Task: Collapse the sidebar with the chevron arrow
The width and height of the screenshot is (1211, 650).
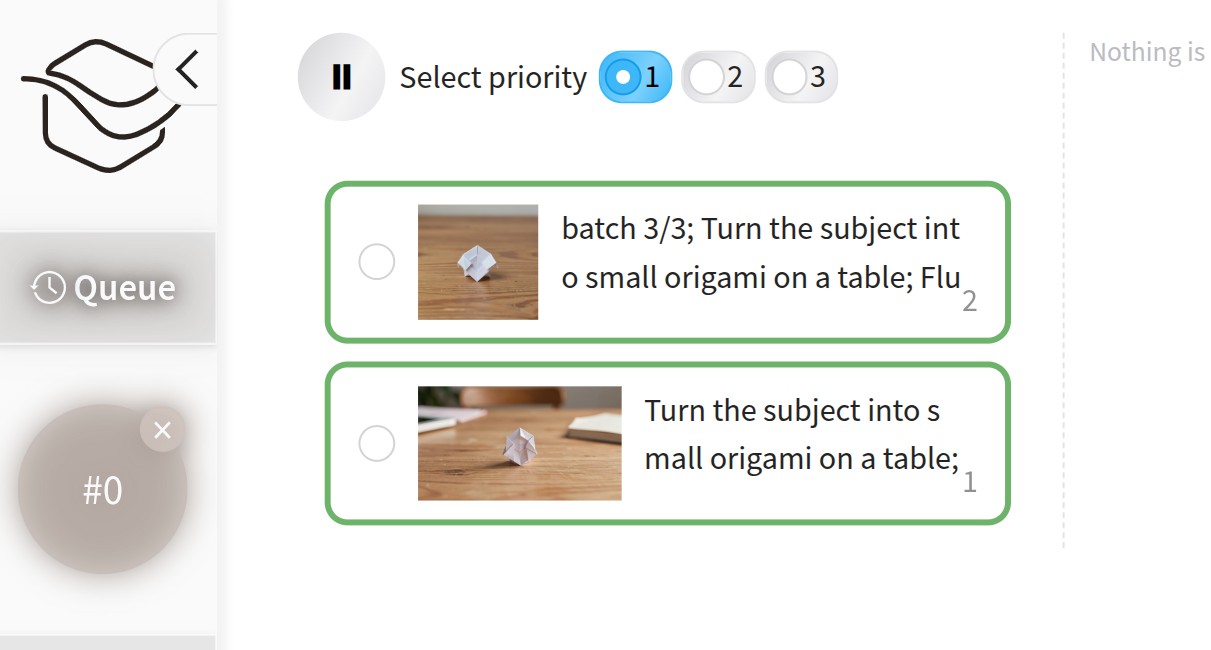Action: tap(186, 71)
